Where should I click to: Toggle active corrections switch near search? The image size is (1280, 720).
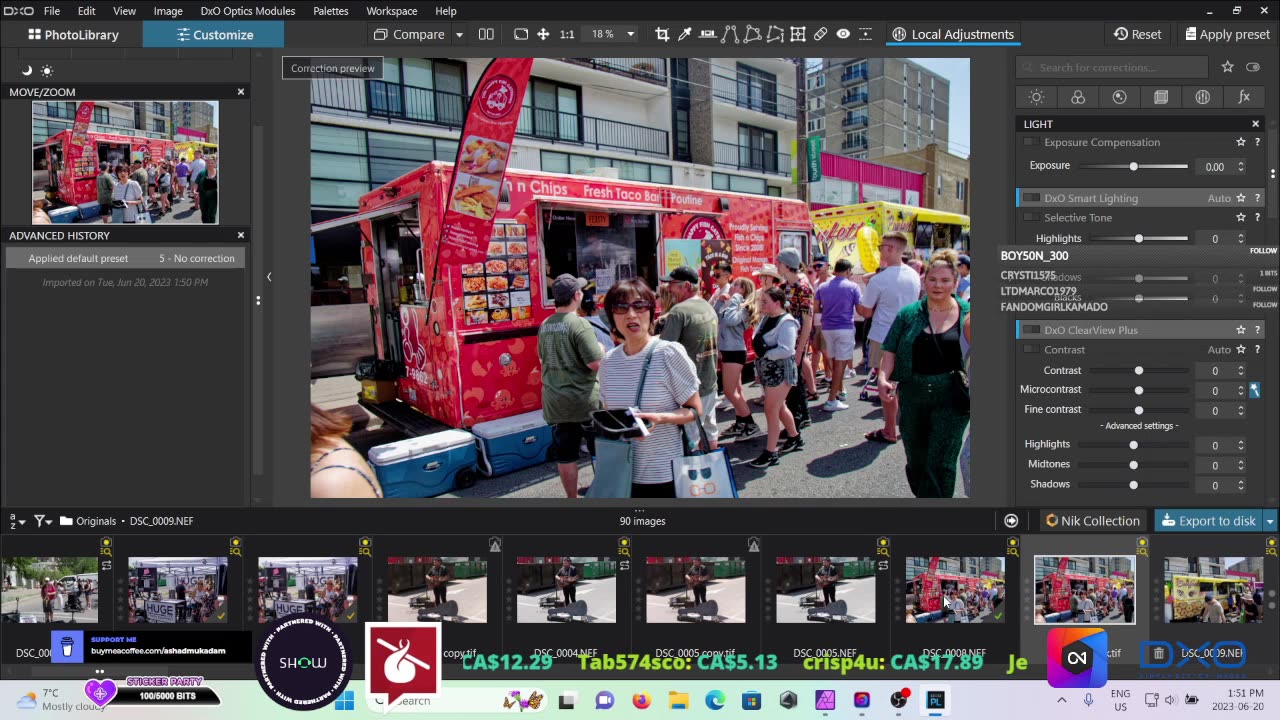(x=1255, y=67)
